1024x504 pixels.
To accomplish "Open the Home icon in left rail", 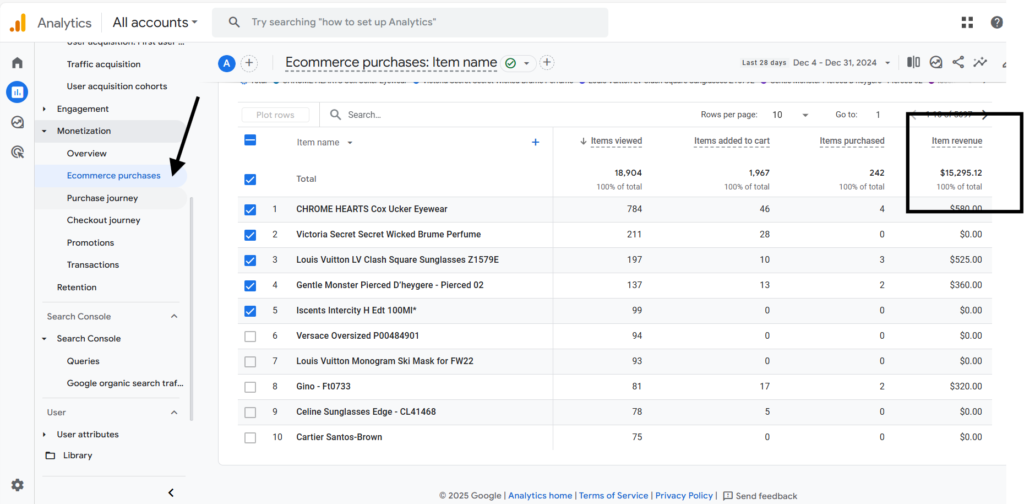I will (x=18, y=63).
